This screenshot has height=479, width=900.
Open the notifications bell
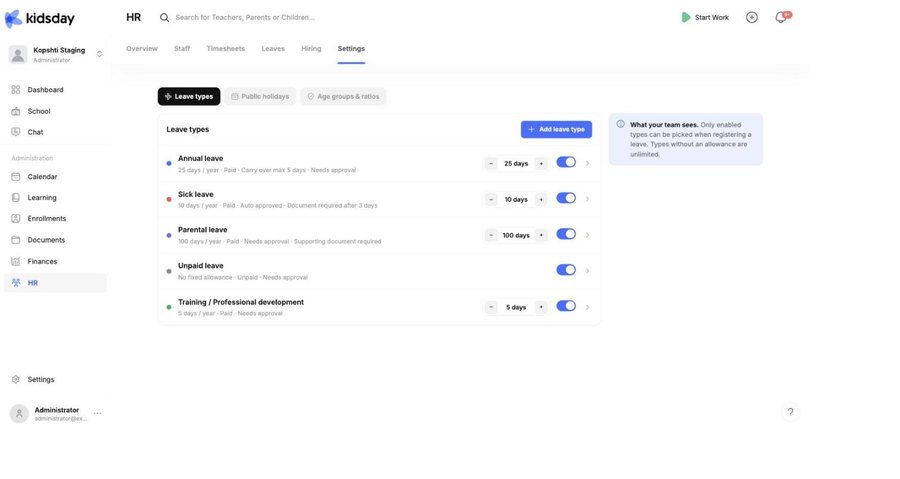pyautogui.click(x=781, y=17)
